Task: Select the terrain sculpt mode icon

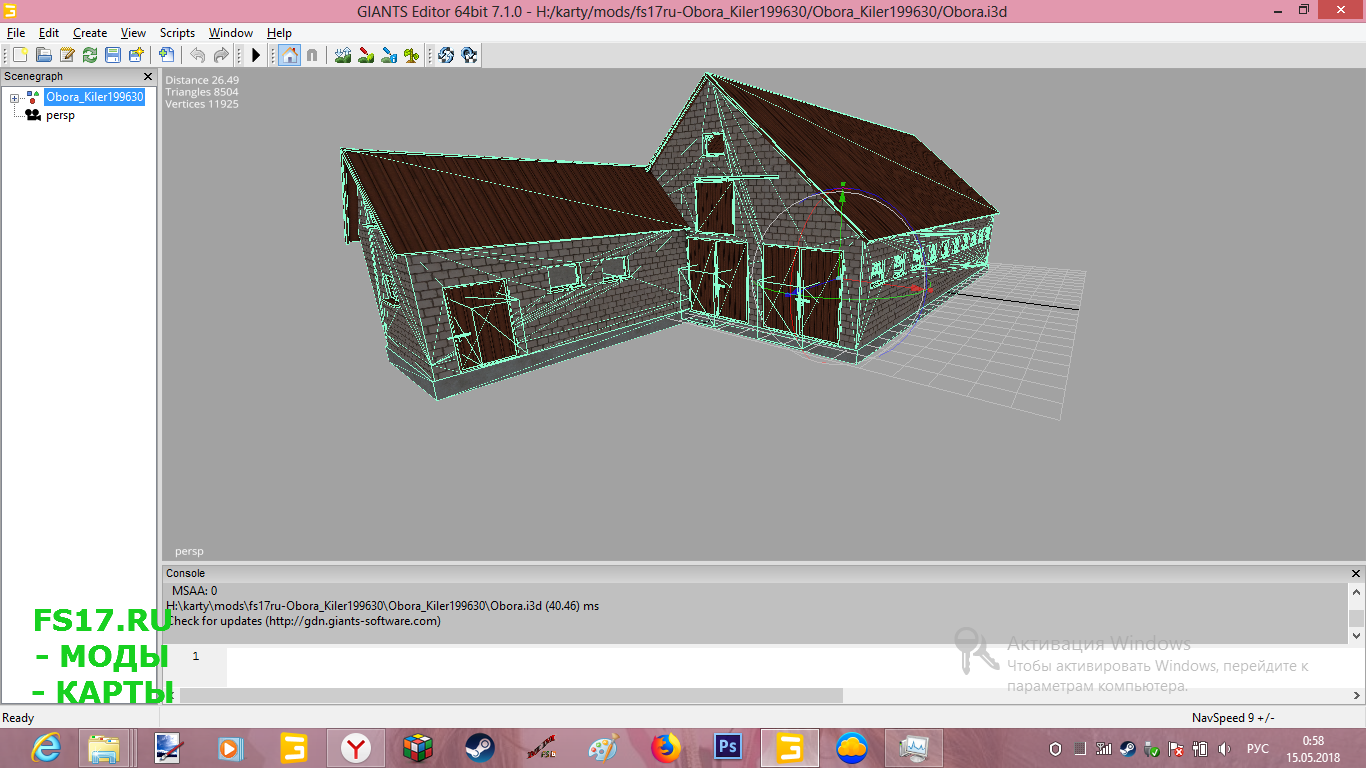Action: 343,55
